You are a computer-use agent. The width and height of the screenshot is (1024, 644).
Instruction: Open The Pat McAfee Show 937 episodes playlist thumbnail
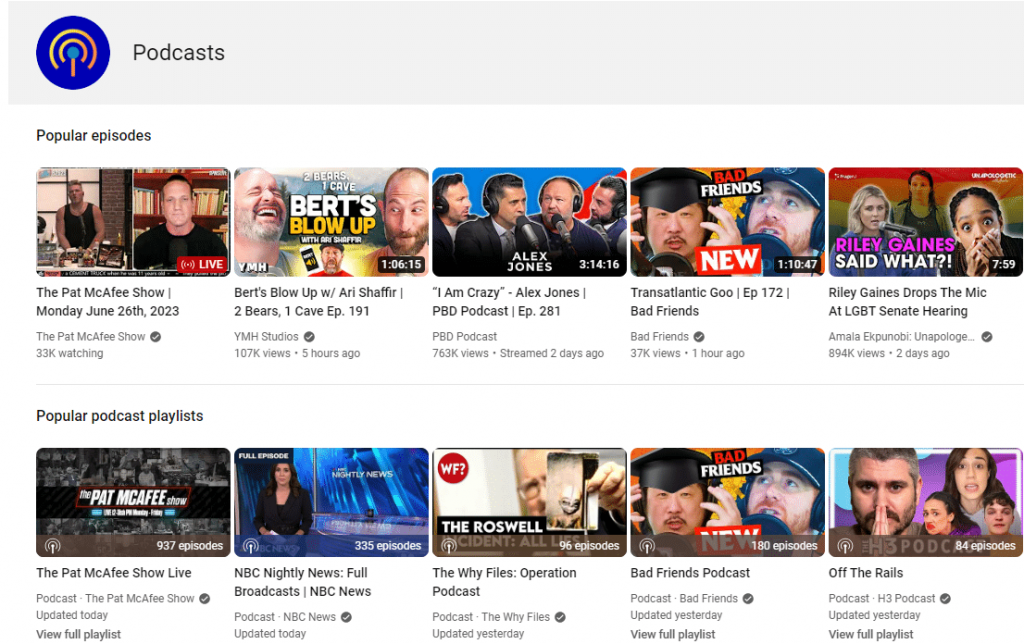133,502
